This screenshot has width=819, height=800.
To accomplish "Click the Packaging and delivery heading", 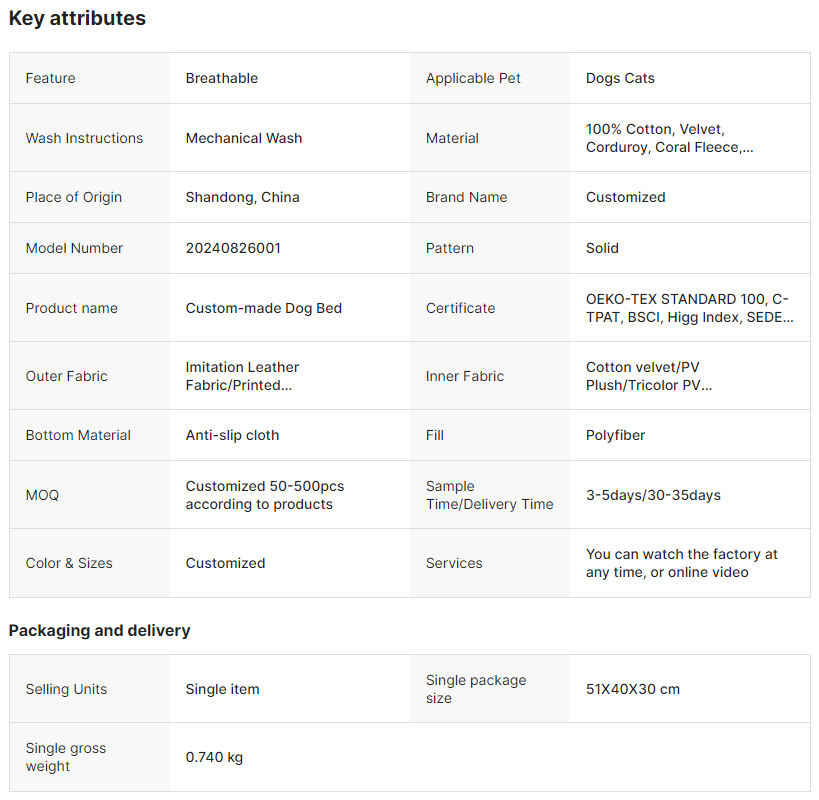I will 99,630.
